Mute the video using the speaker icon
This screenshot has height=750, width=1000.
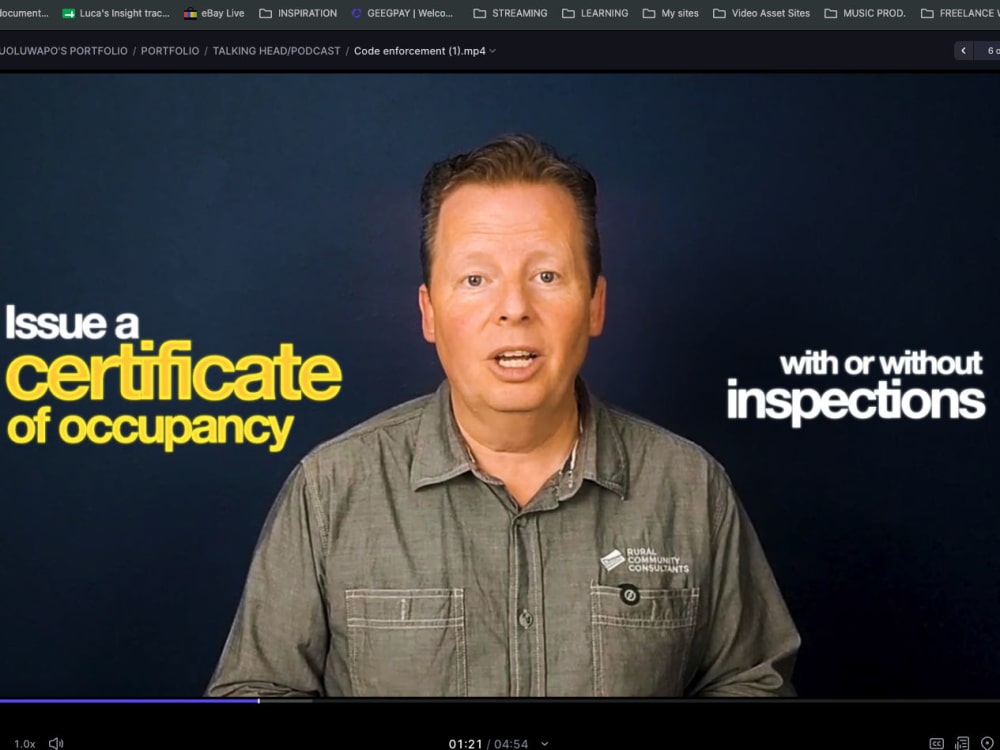[56, 743]
